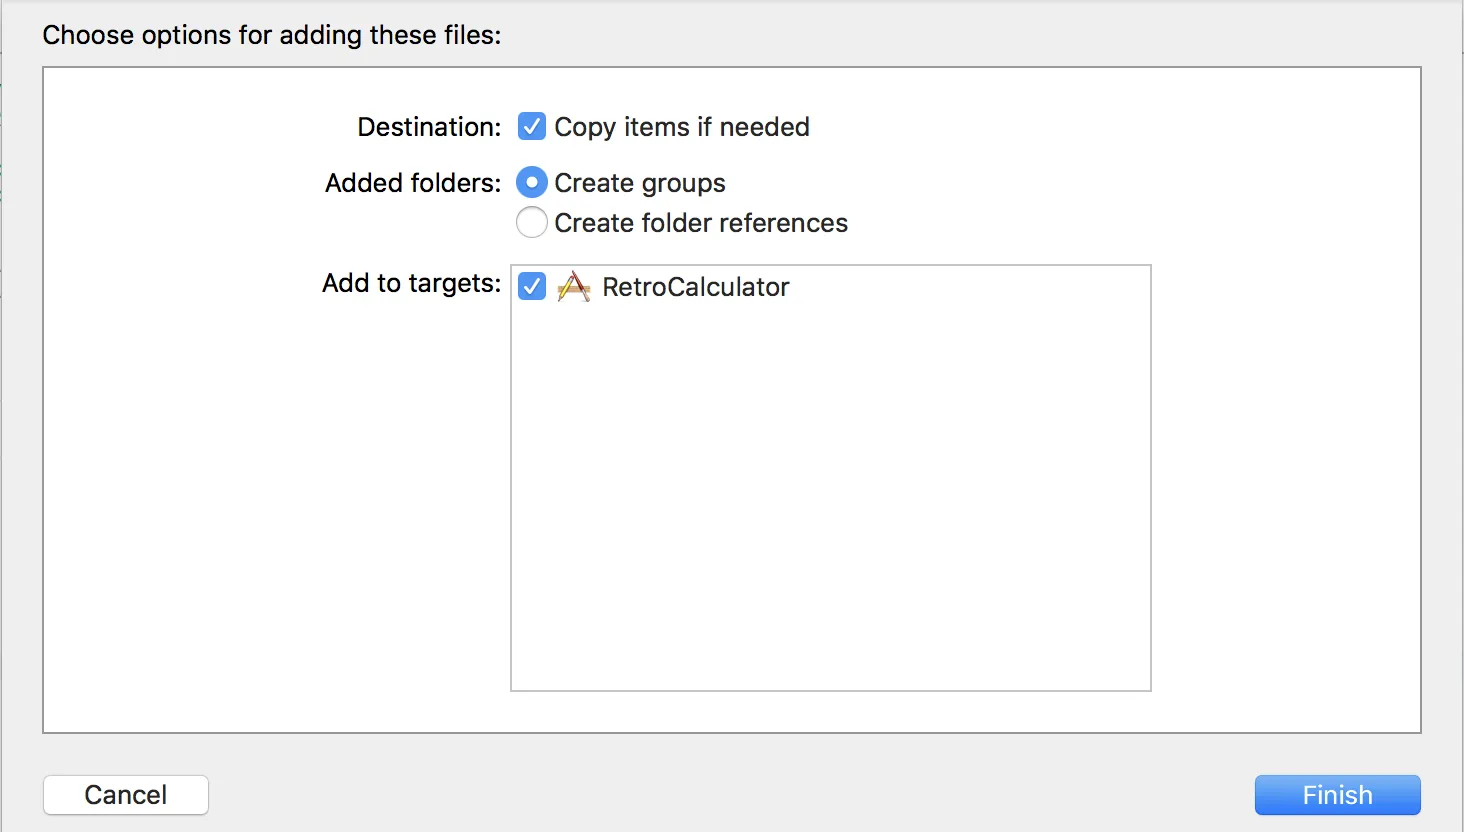This screenshot has width=1464, height=832.
Task: Click the "Copy items if needed" label text
Action: (x=682, y=127)
